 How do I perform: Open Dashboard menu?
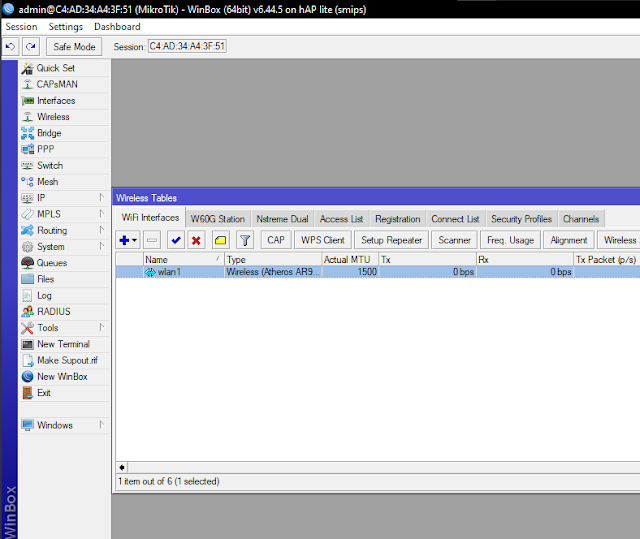118,27
